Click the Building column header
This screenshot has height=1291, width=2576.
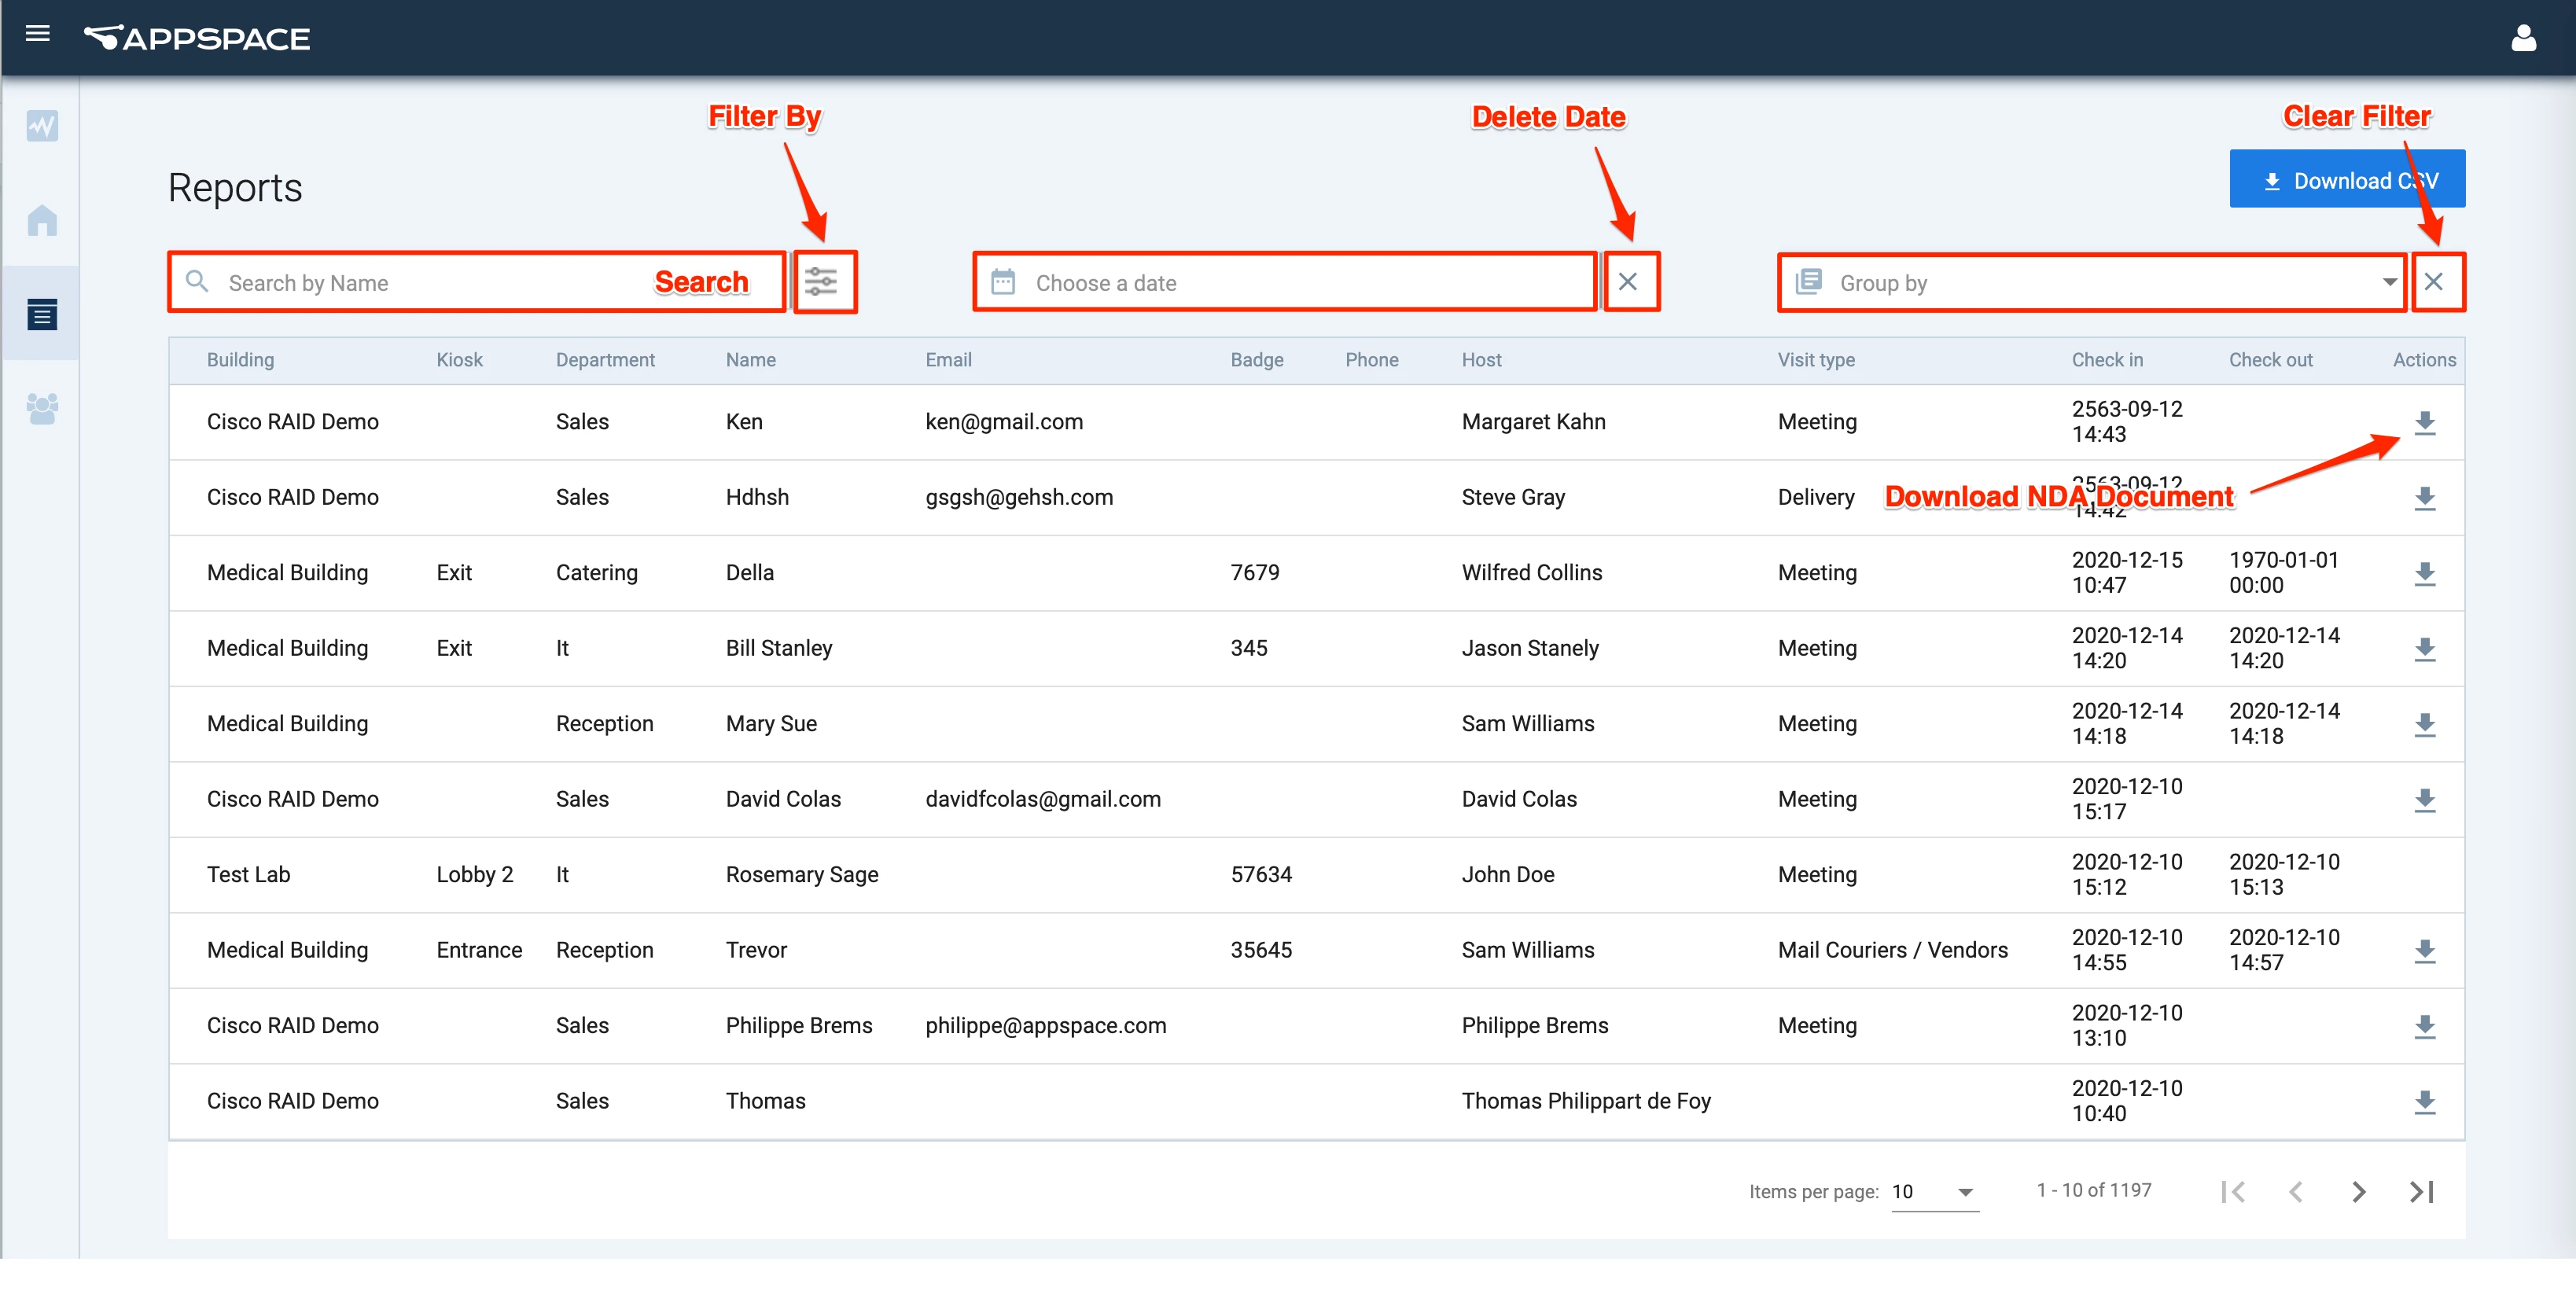240,360
